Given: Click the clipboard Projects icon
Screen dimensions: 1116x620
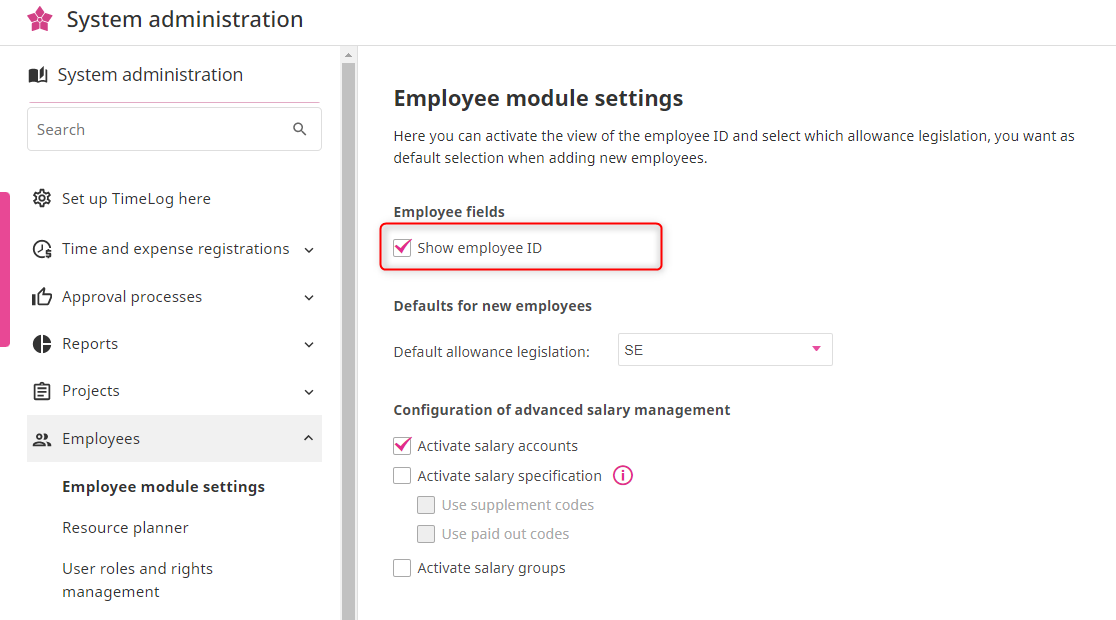Looking at the screenshot, I should 42,391.
